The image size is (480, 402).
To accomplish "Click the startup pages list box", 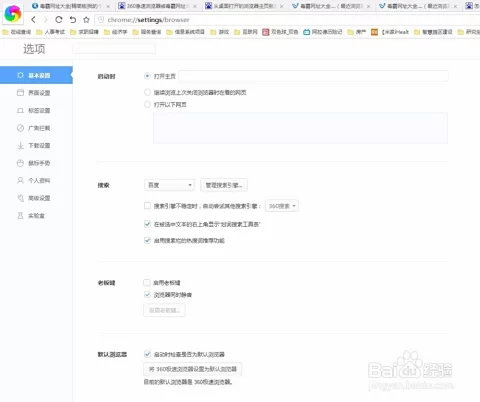I will [300, 128].
